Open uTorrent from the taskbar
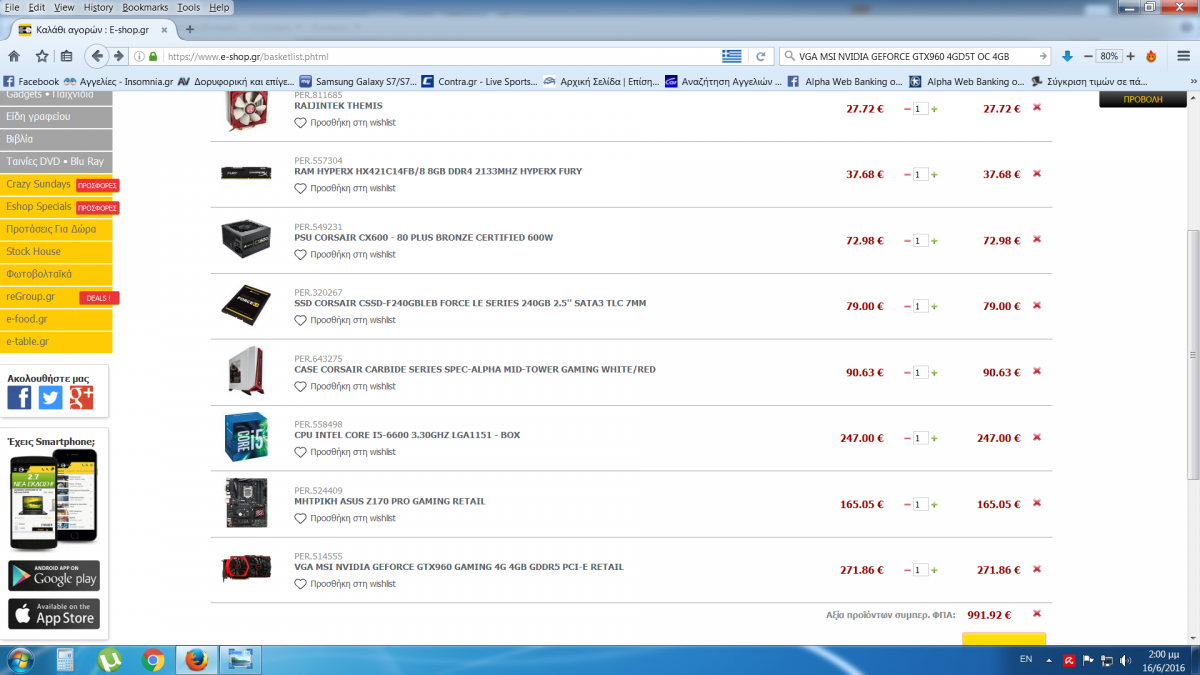 [109, 660]
